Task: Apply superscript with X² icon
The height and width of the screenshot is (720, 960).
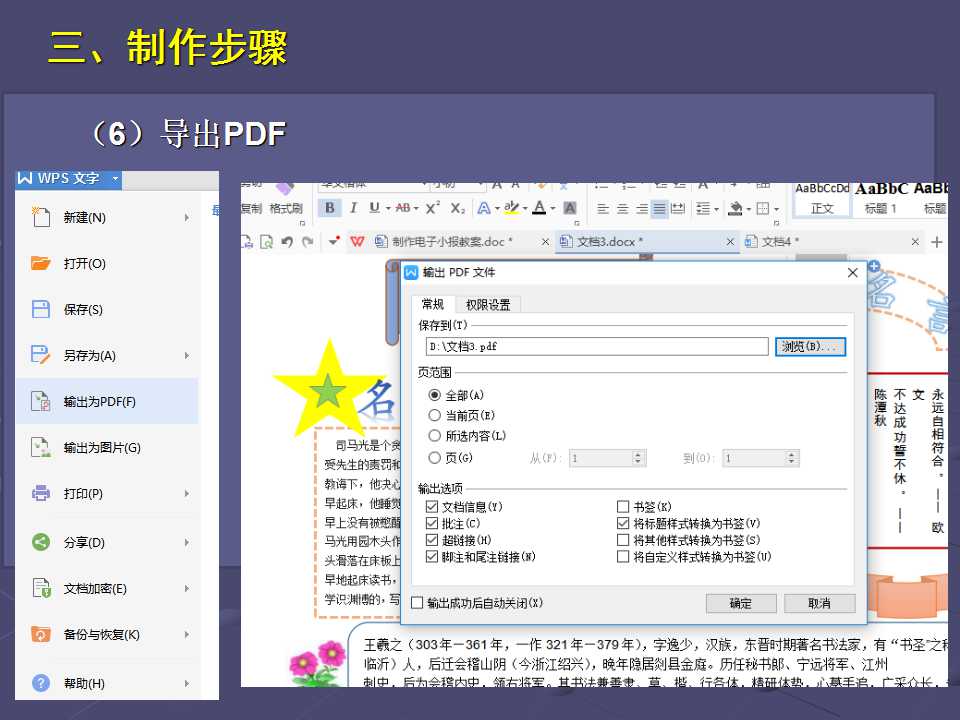Action: [433, 208]
